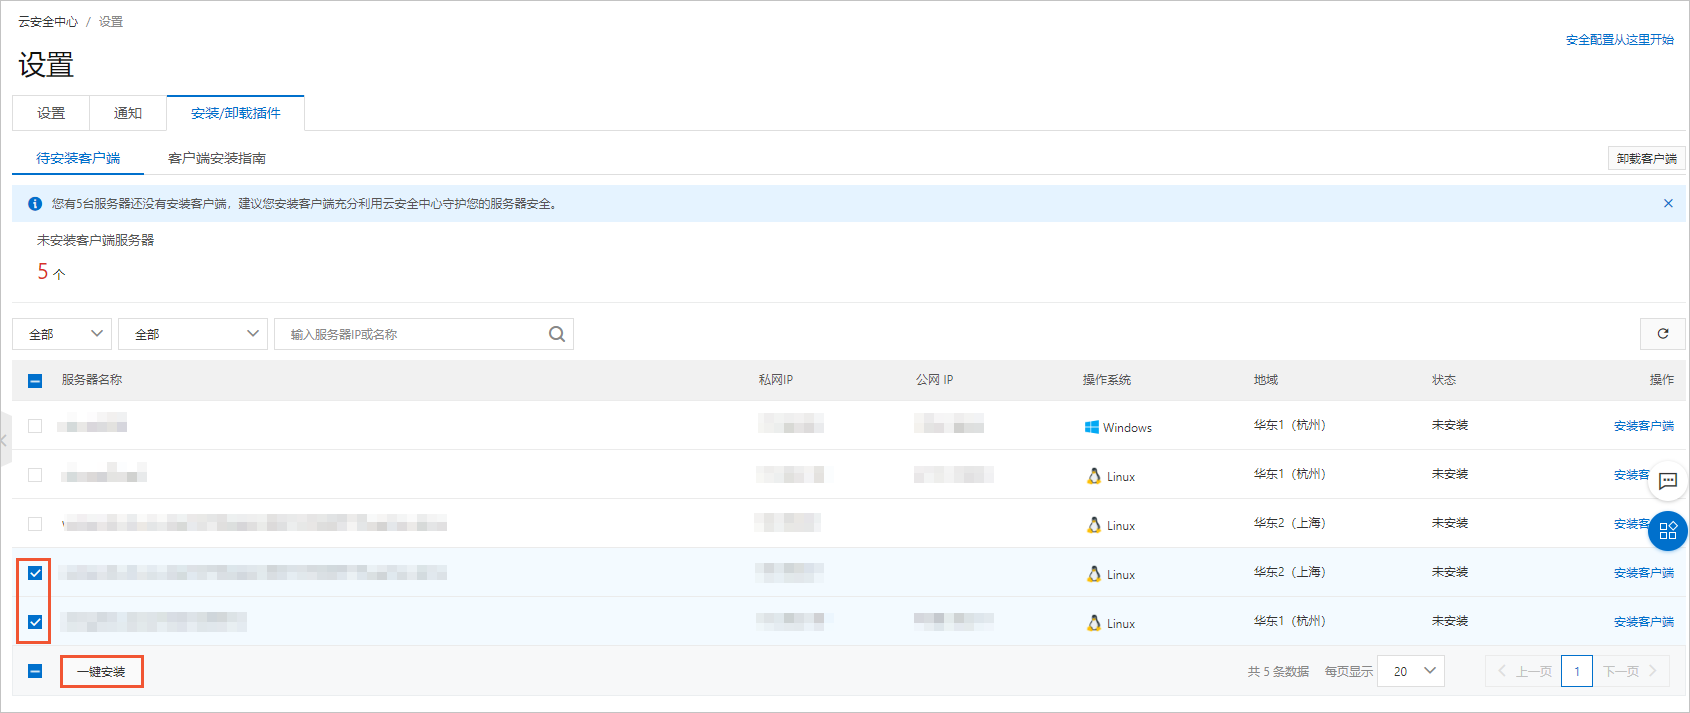1690x713 pixels.
Task: Click 安装客户端 link in last row
Action: pos(1644,622)
